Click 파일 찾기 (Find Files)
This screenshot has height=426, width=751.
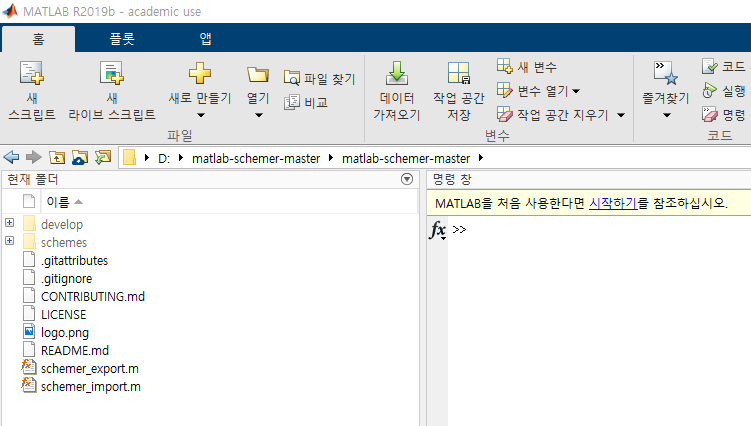click(x=319, y=78)
